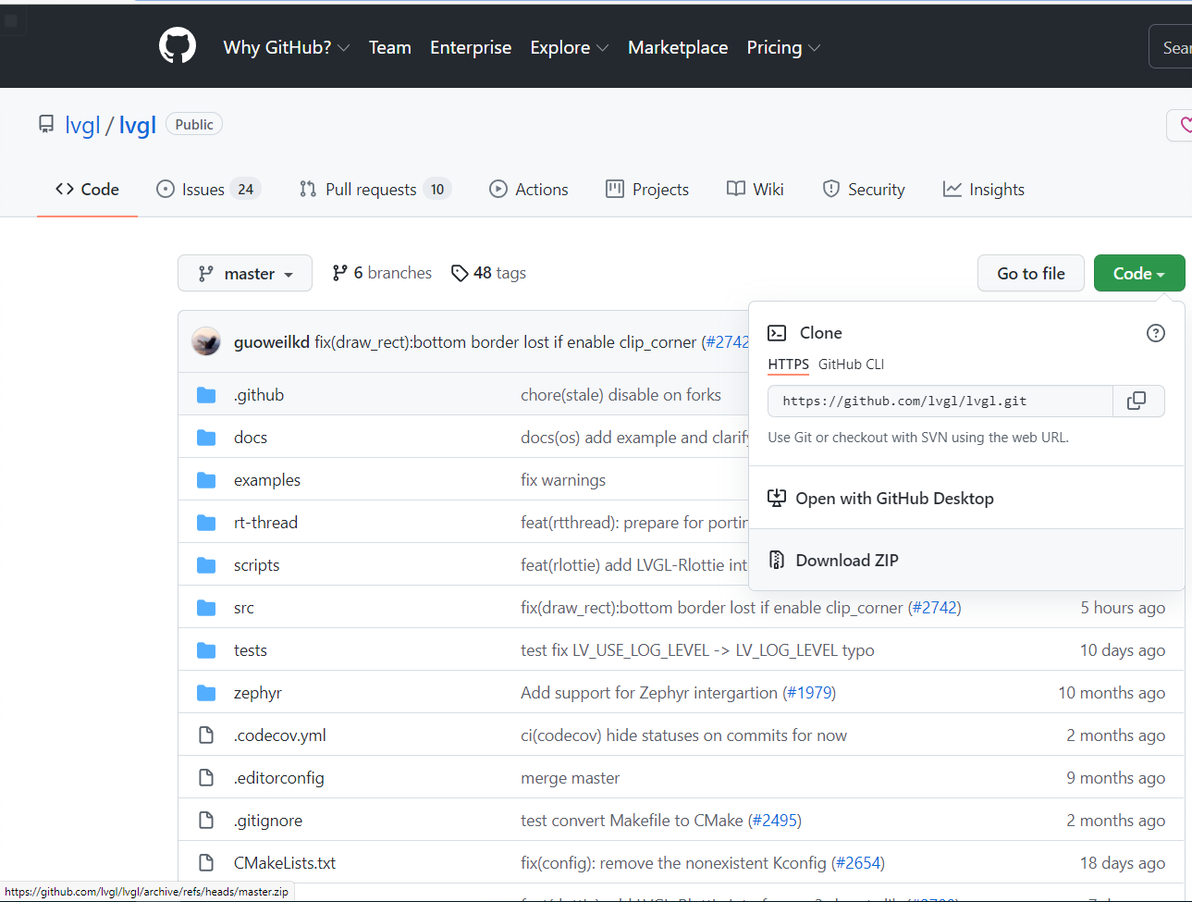Click the tags icon beside 48 tags

(x=459, y=273)
